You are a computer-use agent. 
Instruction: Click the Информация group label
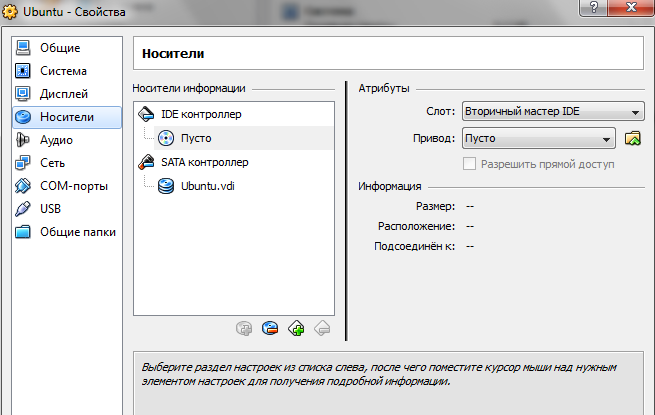[x=390, y=186]
